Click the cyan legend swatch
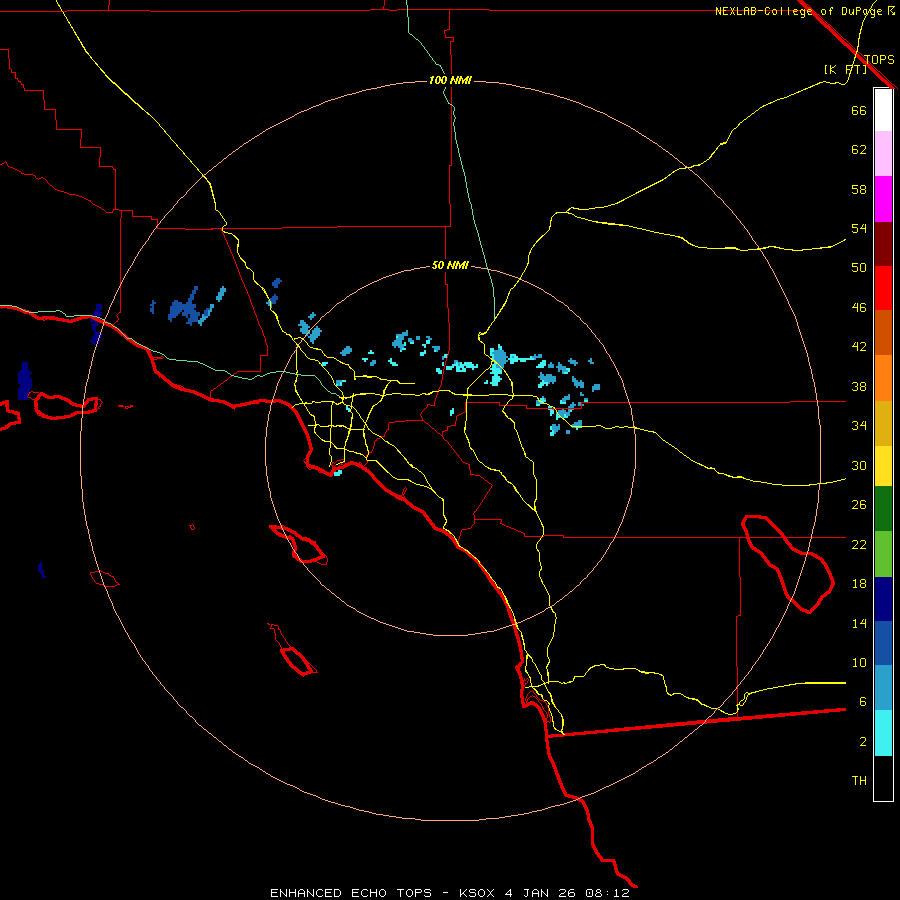 883,734
